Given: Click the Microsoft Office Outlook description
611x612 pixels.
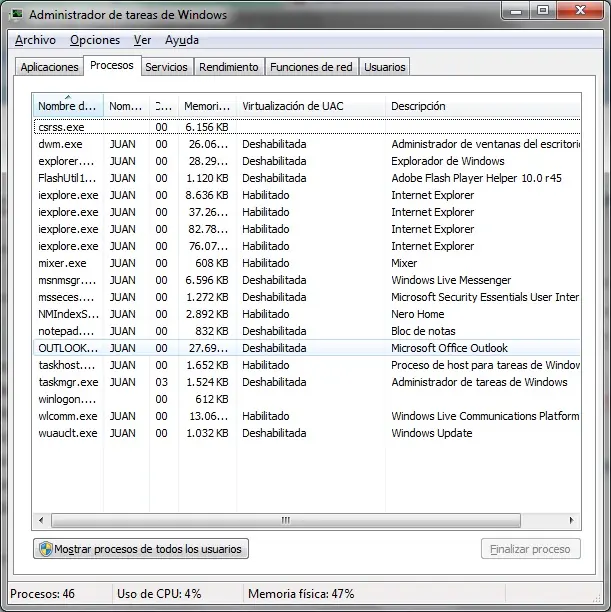Looking at the screenshot, I should (x=449, y=348).
